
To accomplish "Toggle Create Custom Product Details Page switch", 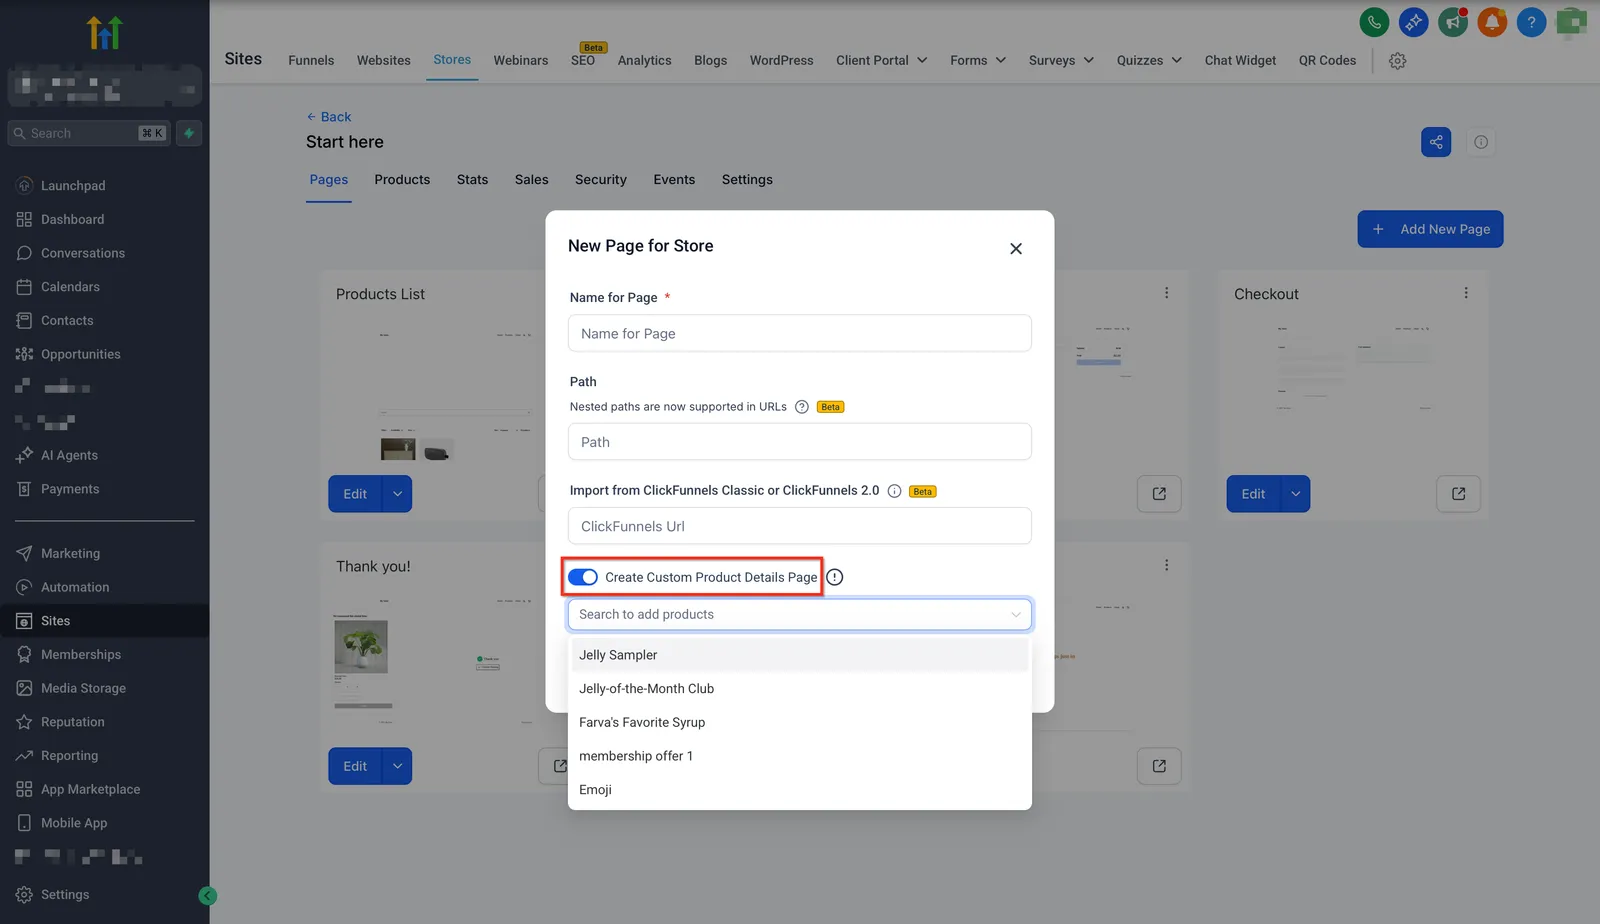I will point(583,577).
